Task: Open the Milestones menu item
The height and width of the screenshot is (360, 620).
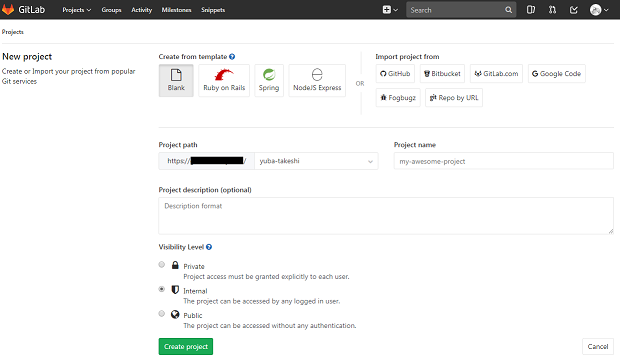Action: click(x=176, y=10)
